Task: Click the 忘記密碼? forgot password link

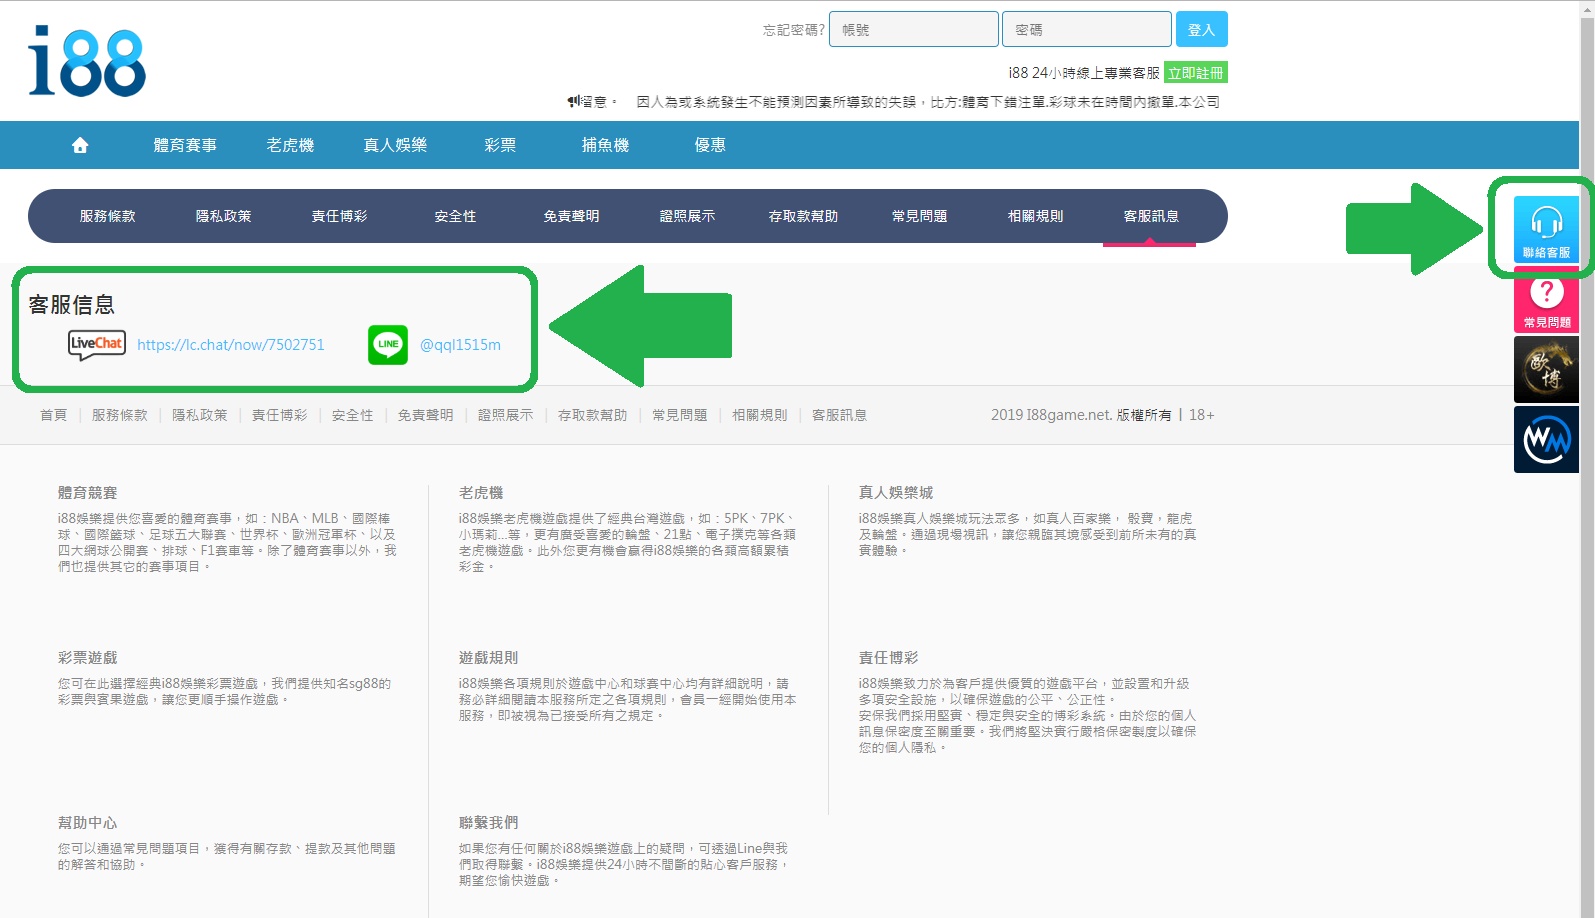Action: (x=793, y=30)
